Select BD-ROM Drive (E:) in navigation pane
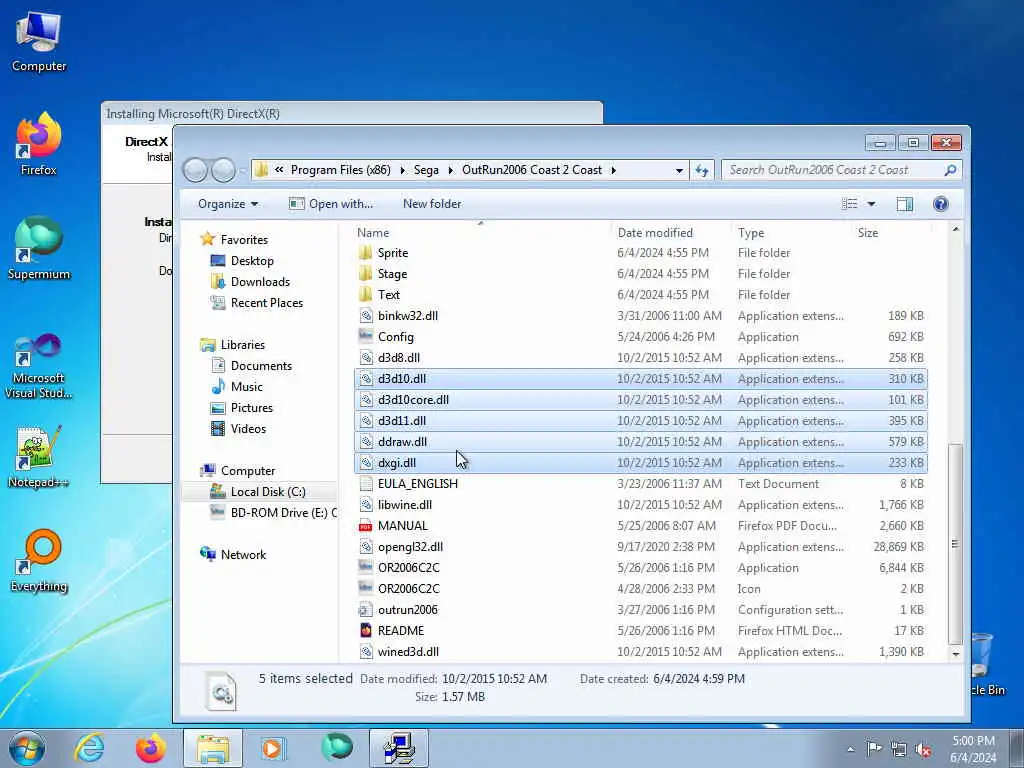Image resolution: width=1024 pixels, height=768 pixels. pyautogui.click(x=283, y=513)
